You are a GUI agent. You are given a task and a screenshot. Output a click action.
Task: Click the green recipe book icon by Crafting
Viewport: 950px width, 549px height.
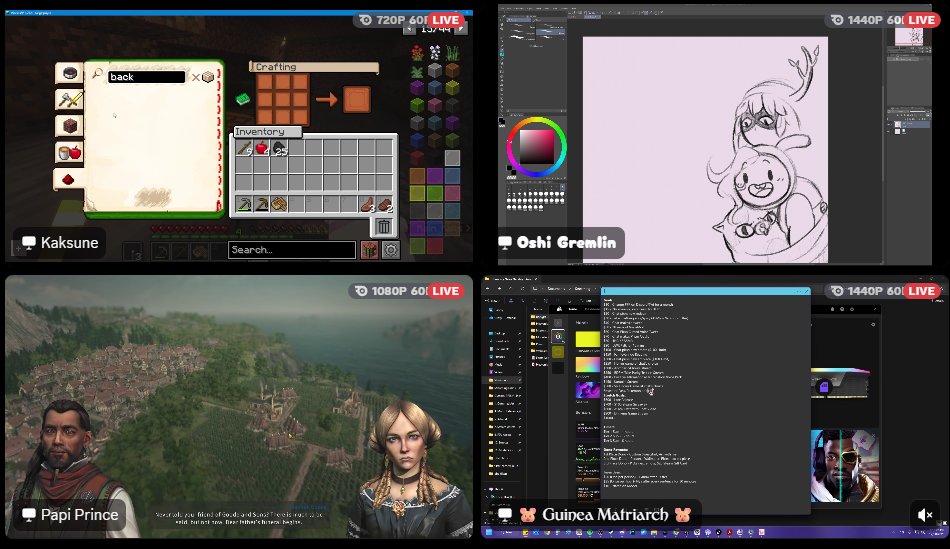click(x=242, y=99)
